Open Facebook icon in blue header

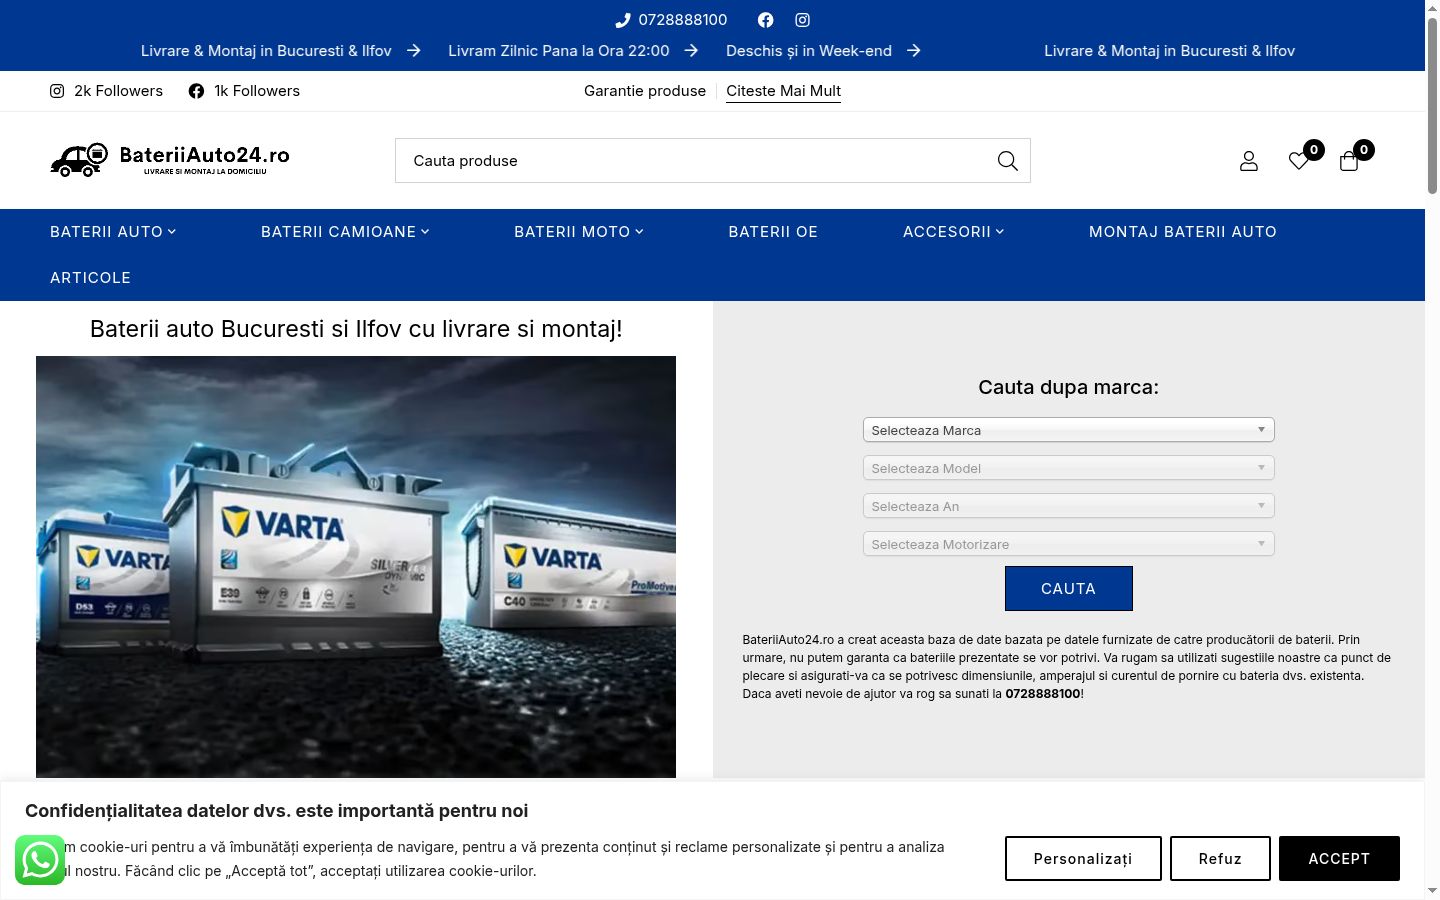point(765,20)
